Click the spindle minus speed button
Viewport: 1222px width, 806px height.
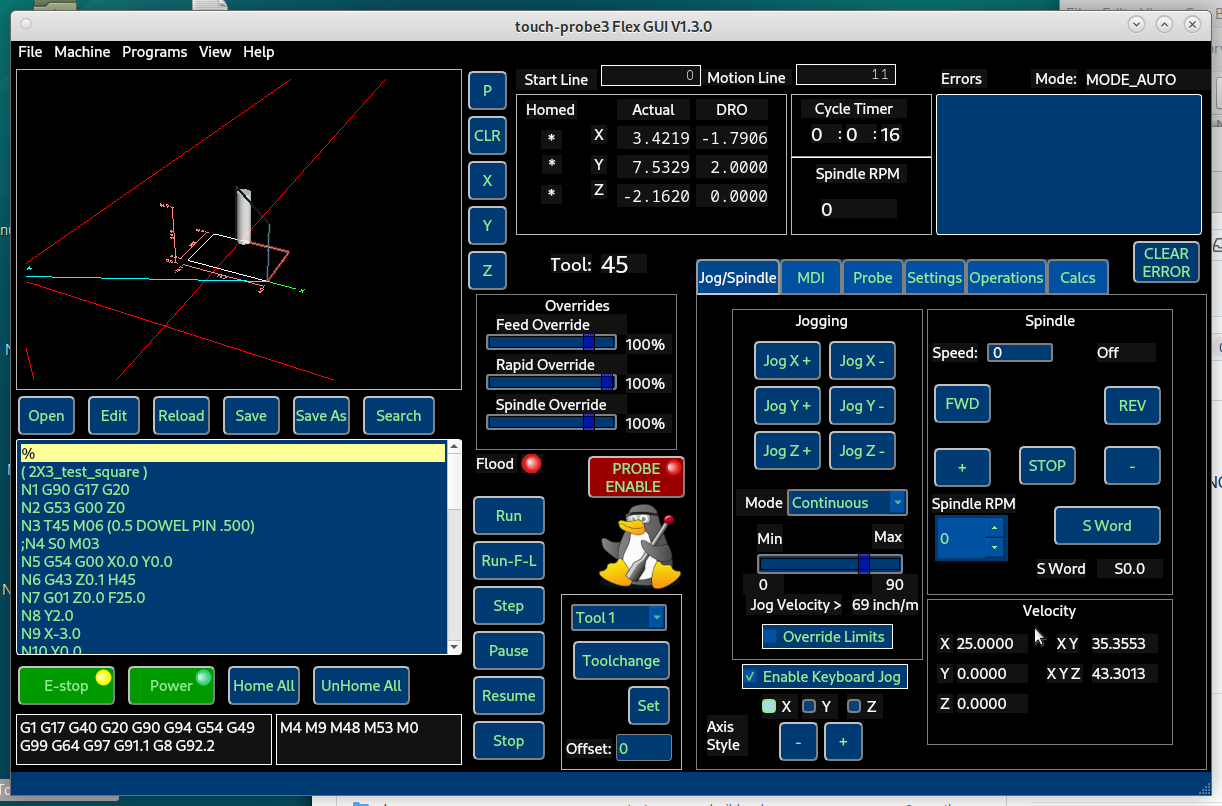1131,467
